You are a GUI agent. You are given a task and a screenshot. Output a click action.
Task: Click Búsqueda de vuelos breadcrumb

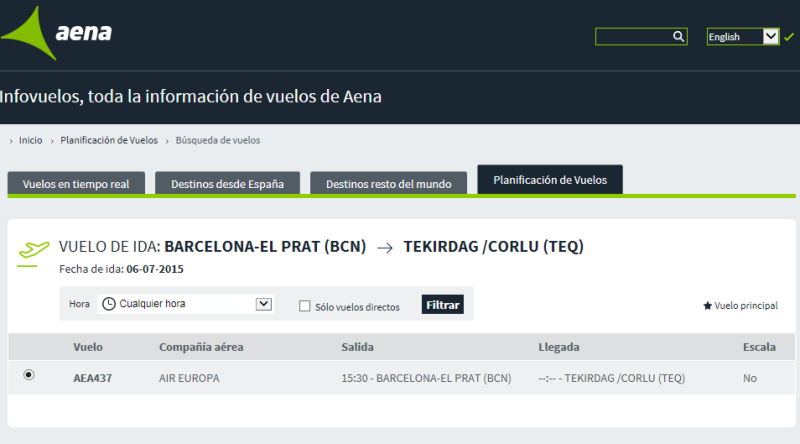218,140
